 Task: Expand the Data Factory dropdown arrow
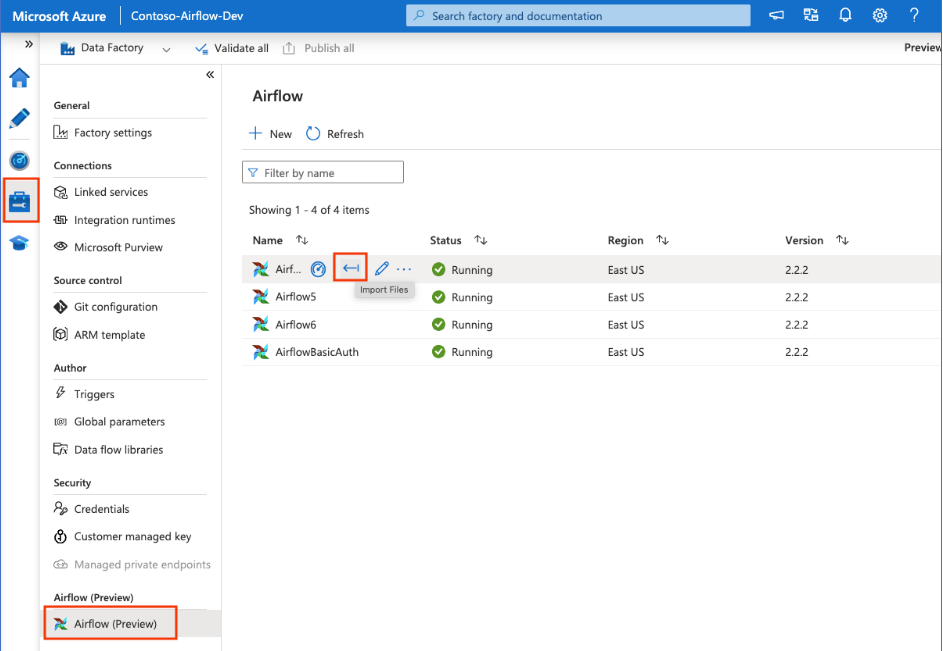click(166, 49)
